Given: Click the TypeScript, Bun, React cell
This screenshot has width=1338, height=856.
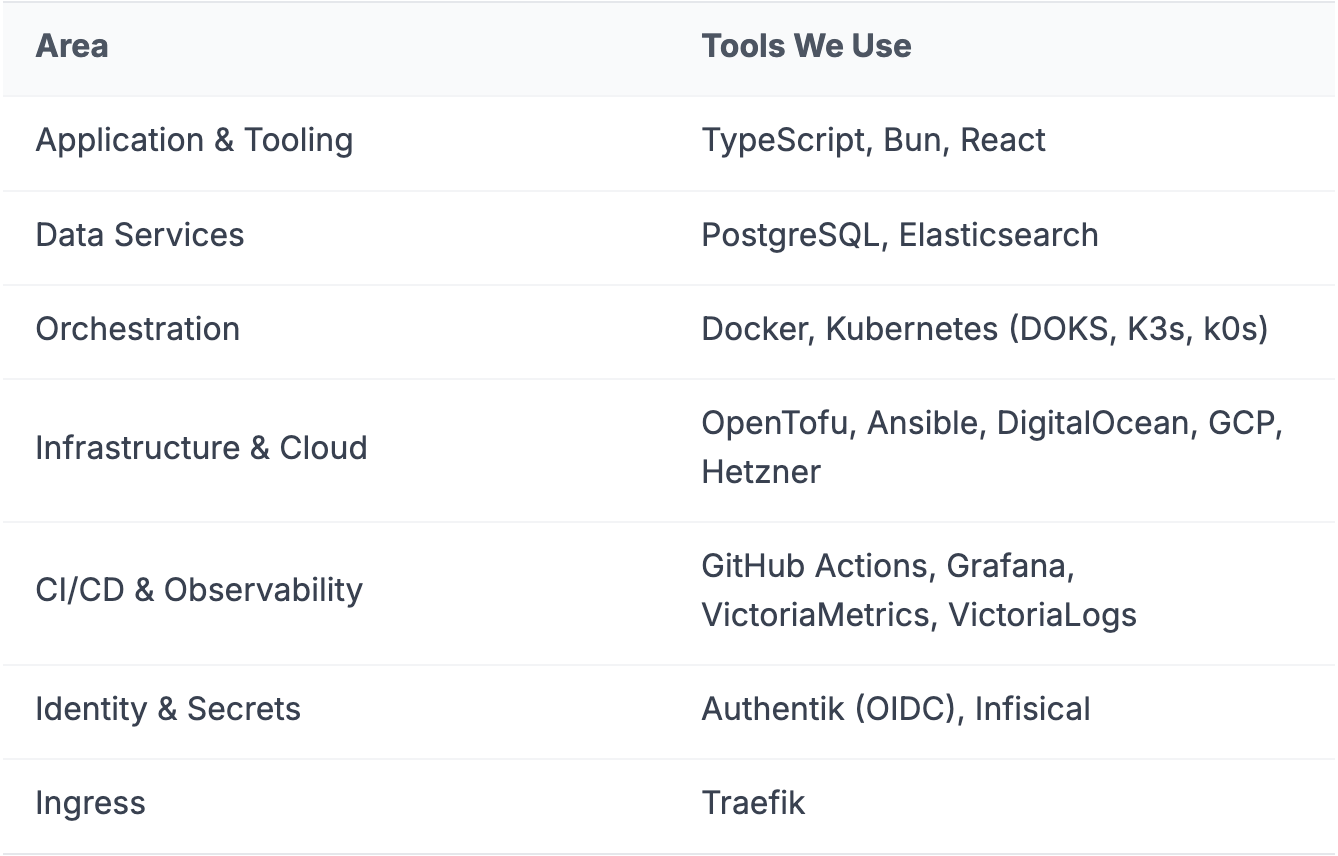Looking at the screenshot, I should (873, 141).
